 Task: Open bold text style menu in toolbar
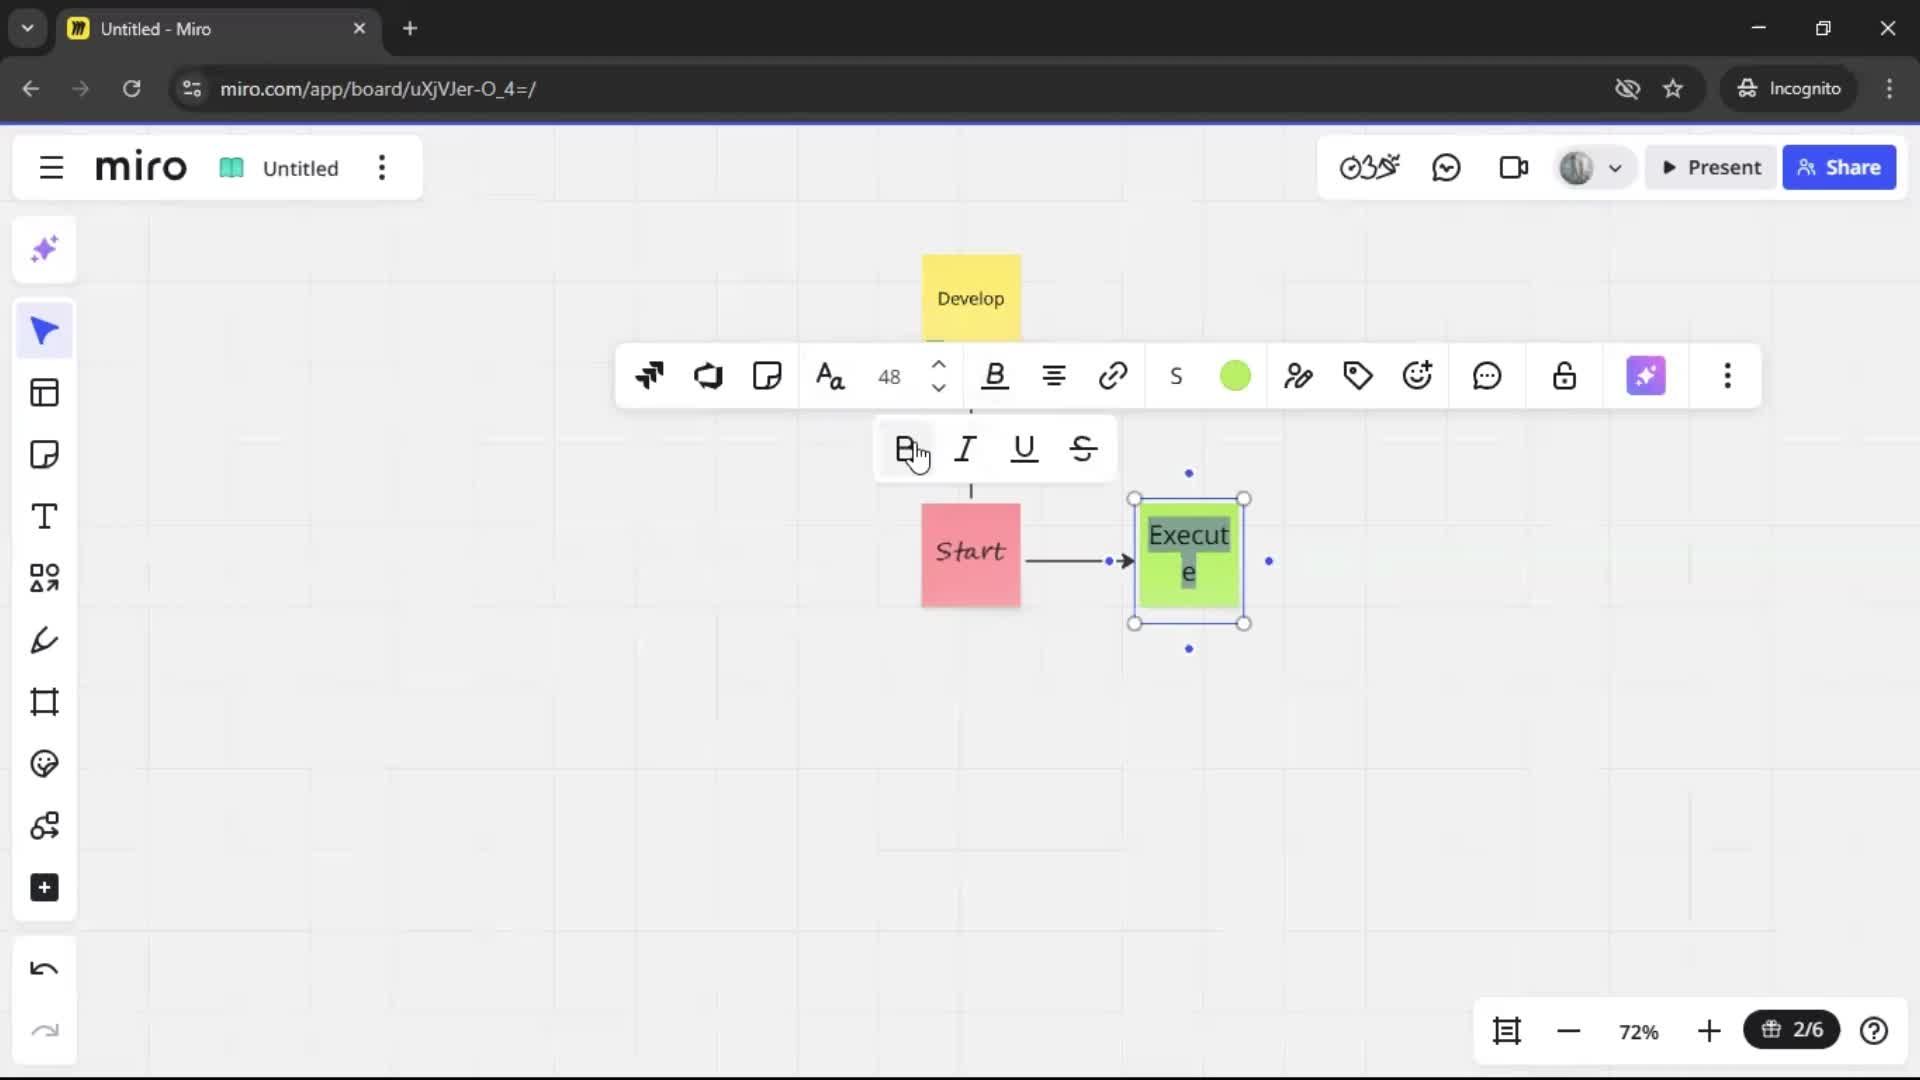[x=995, y=376]
